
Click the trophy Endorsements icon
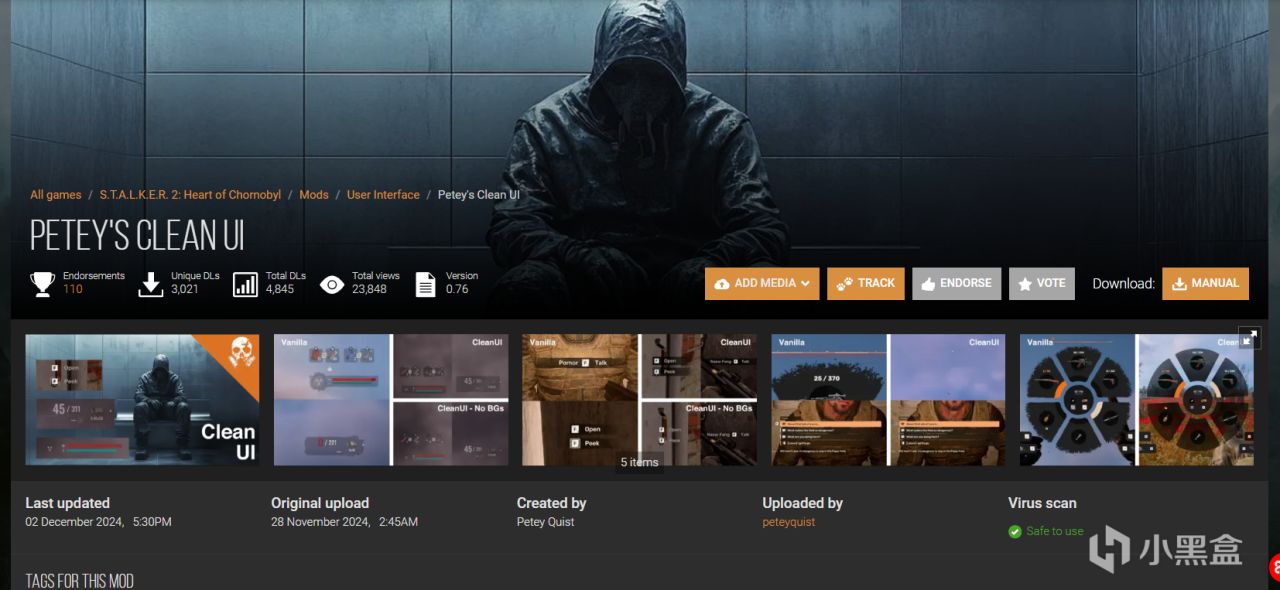point(42,284)
